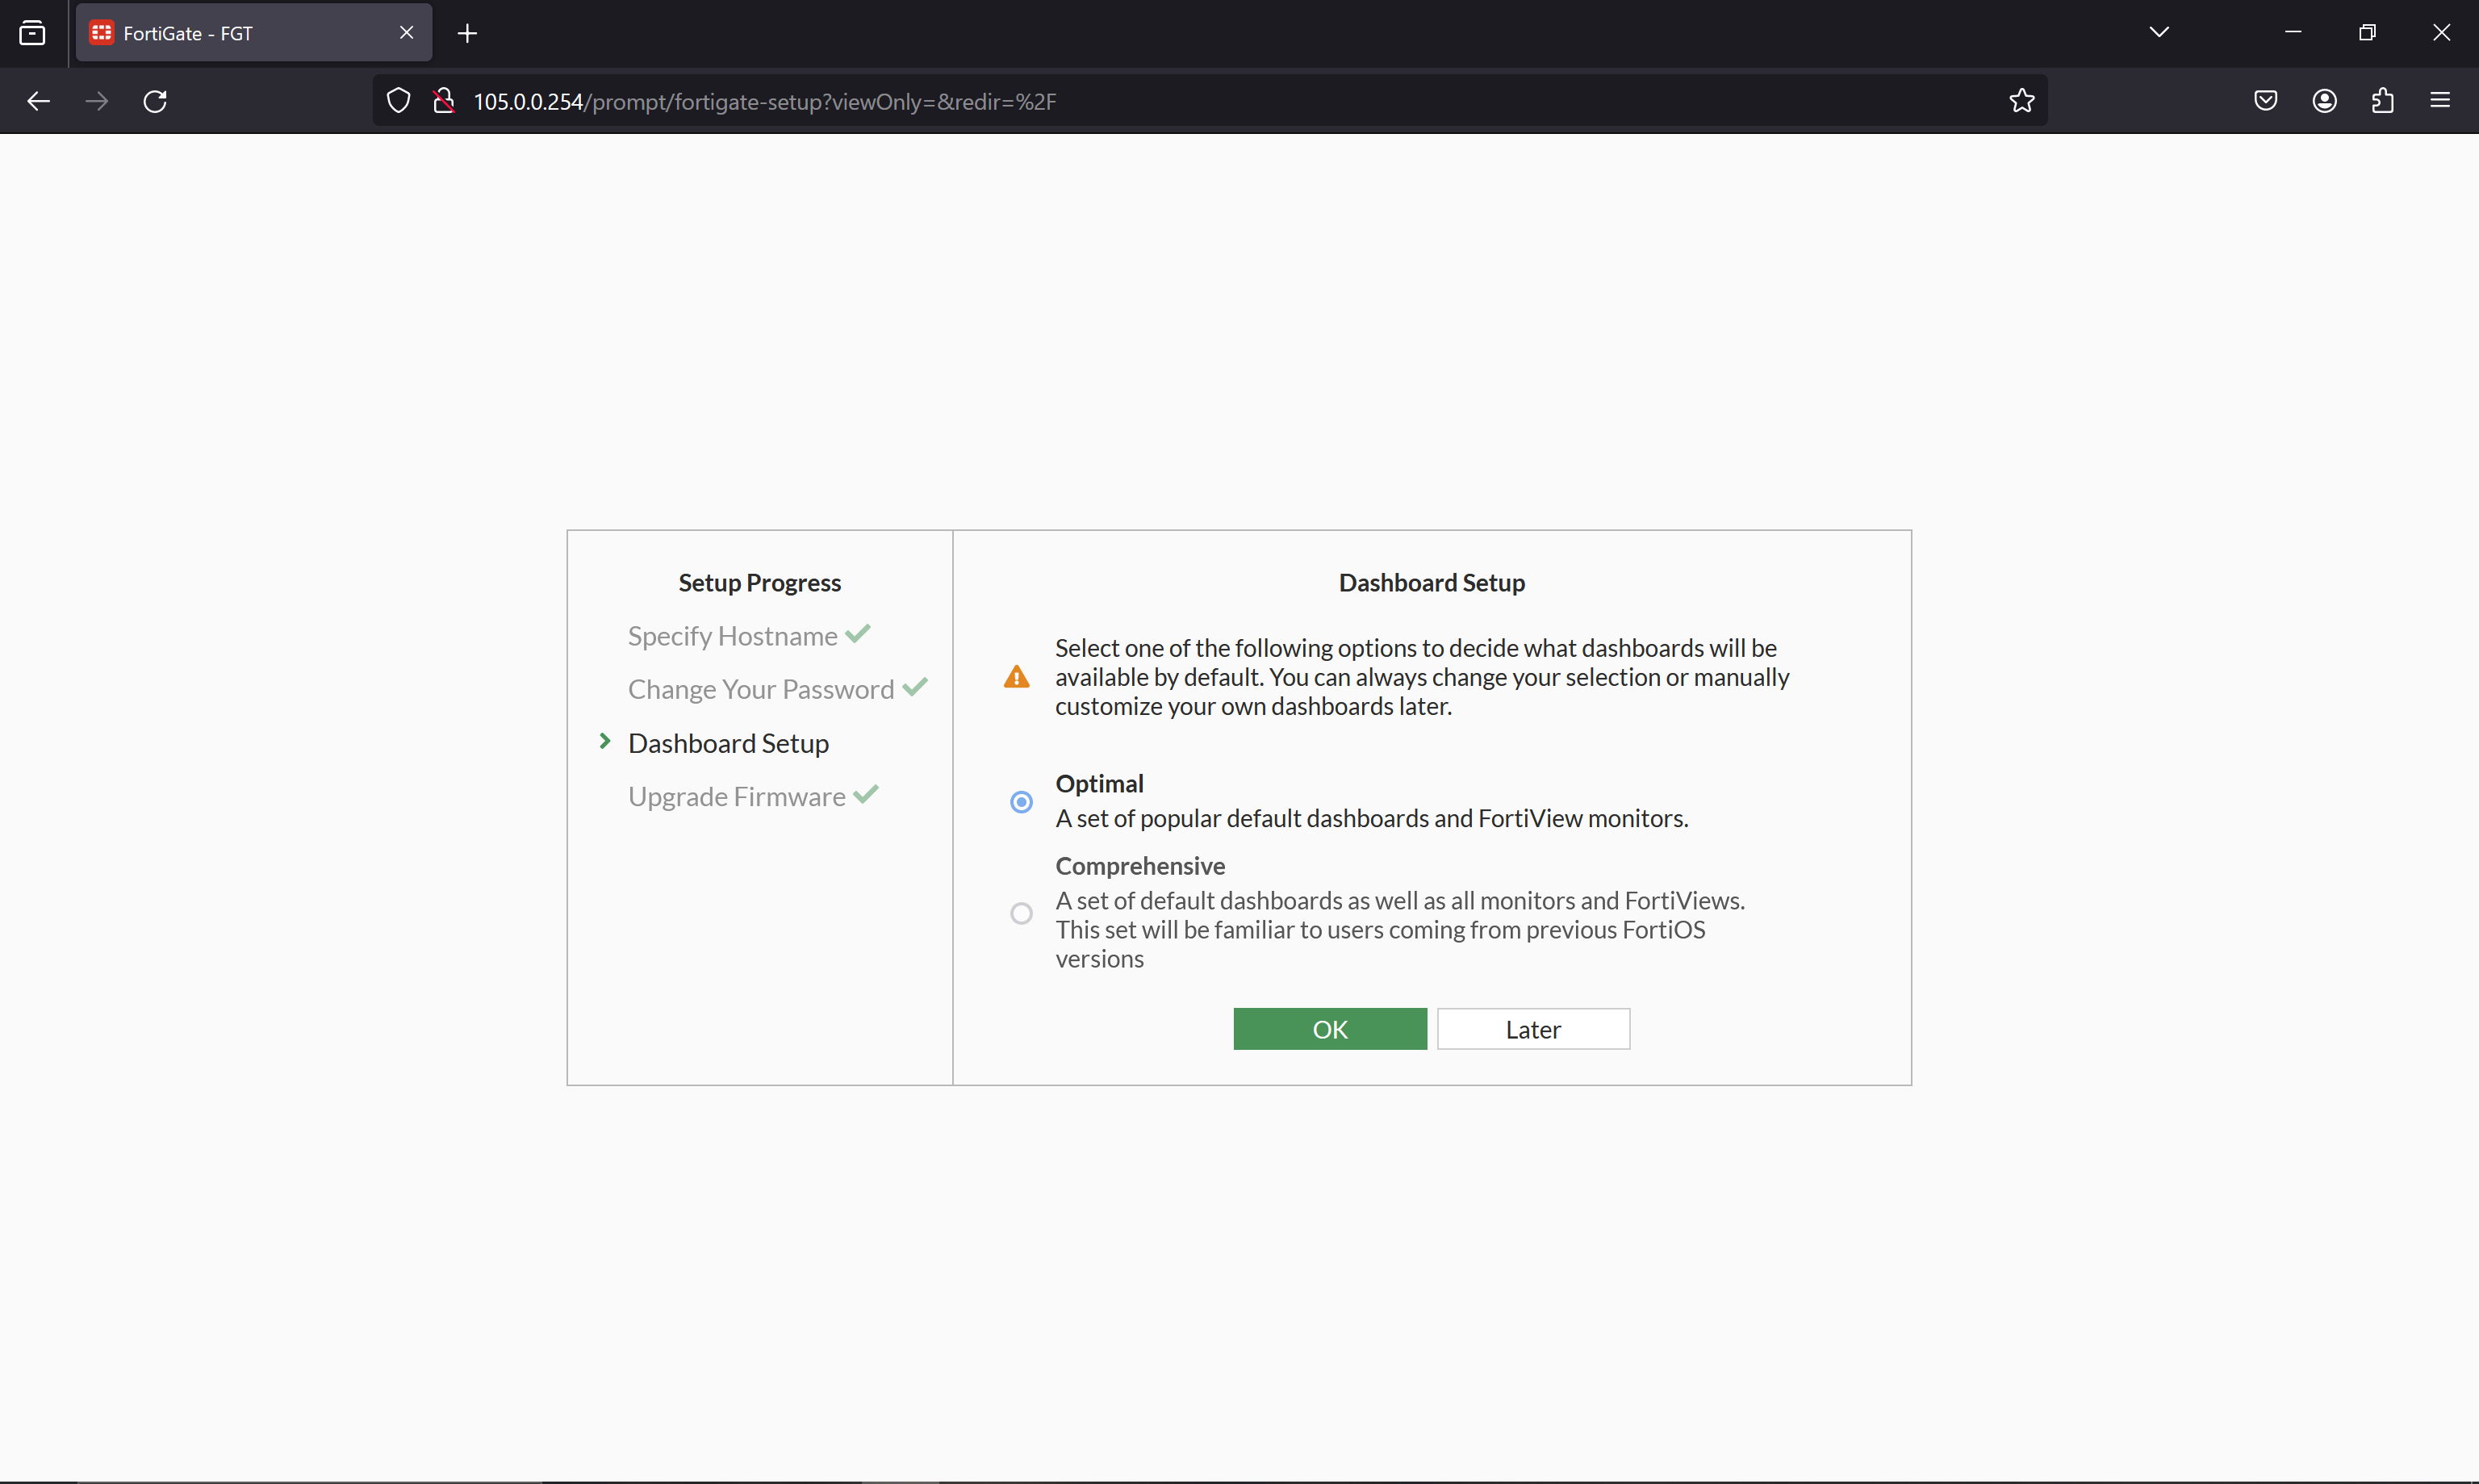Reload the FortiGate setup page

click(x=155, y=101)
